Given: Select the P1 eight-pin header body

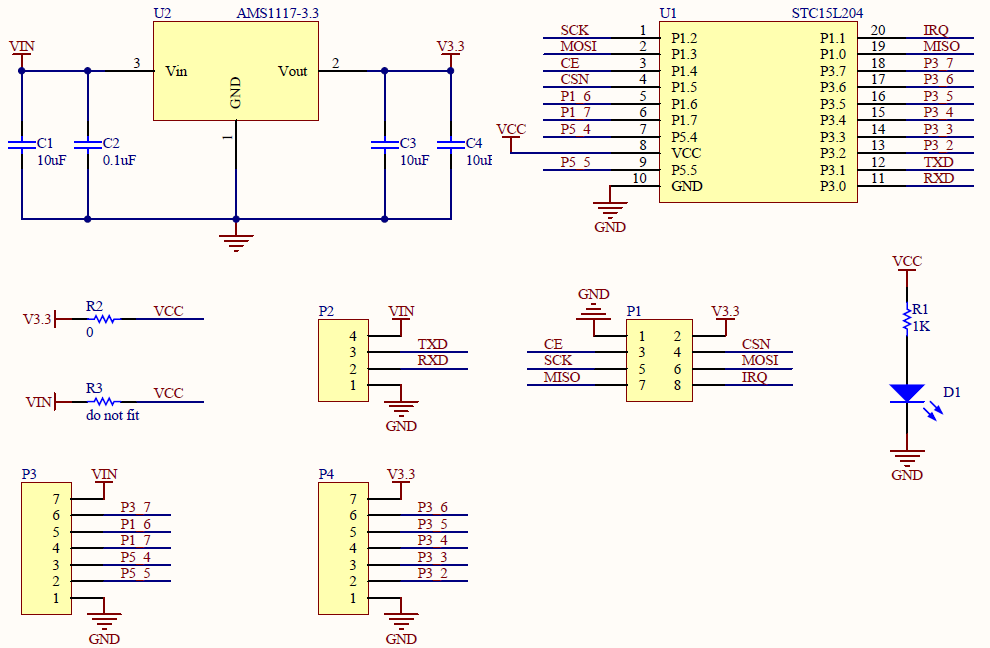Looking at the screenshot, I should click(659, 361).
